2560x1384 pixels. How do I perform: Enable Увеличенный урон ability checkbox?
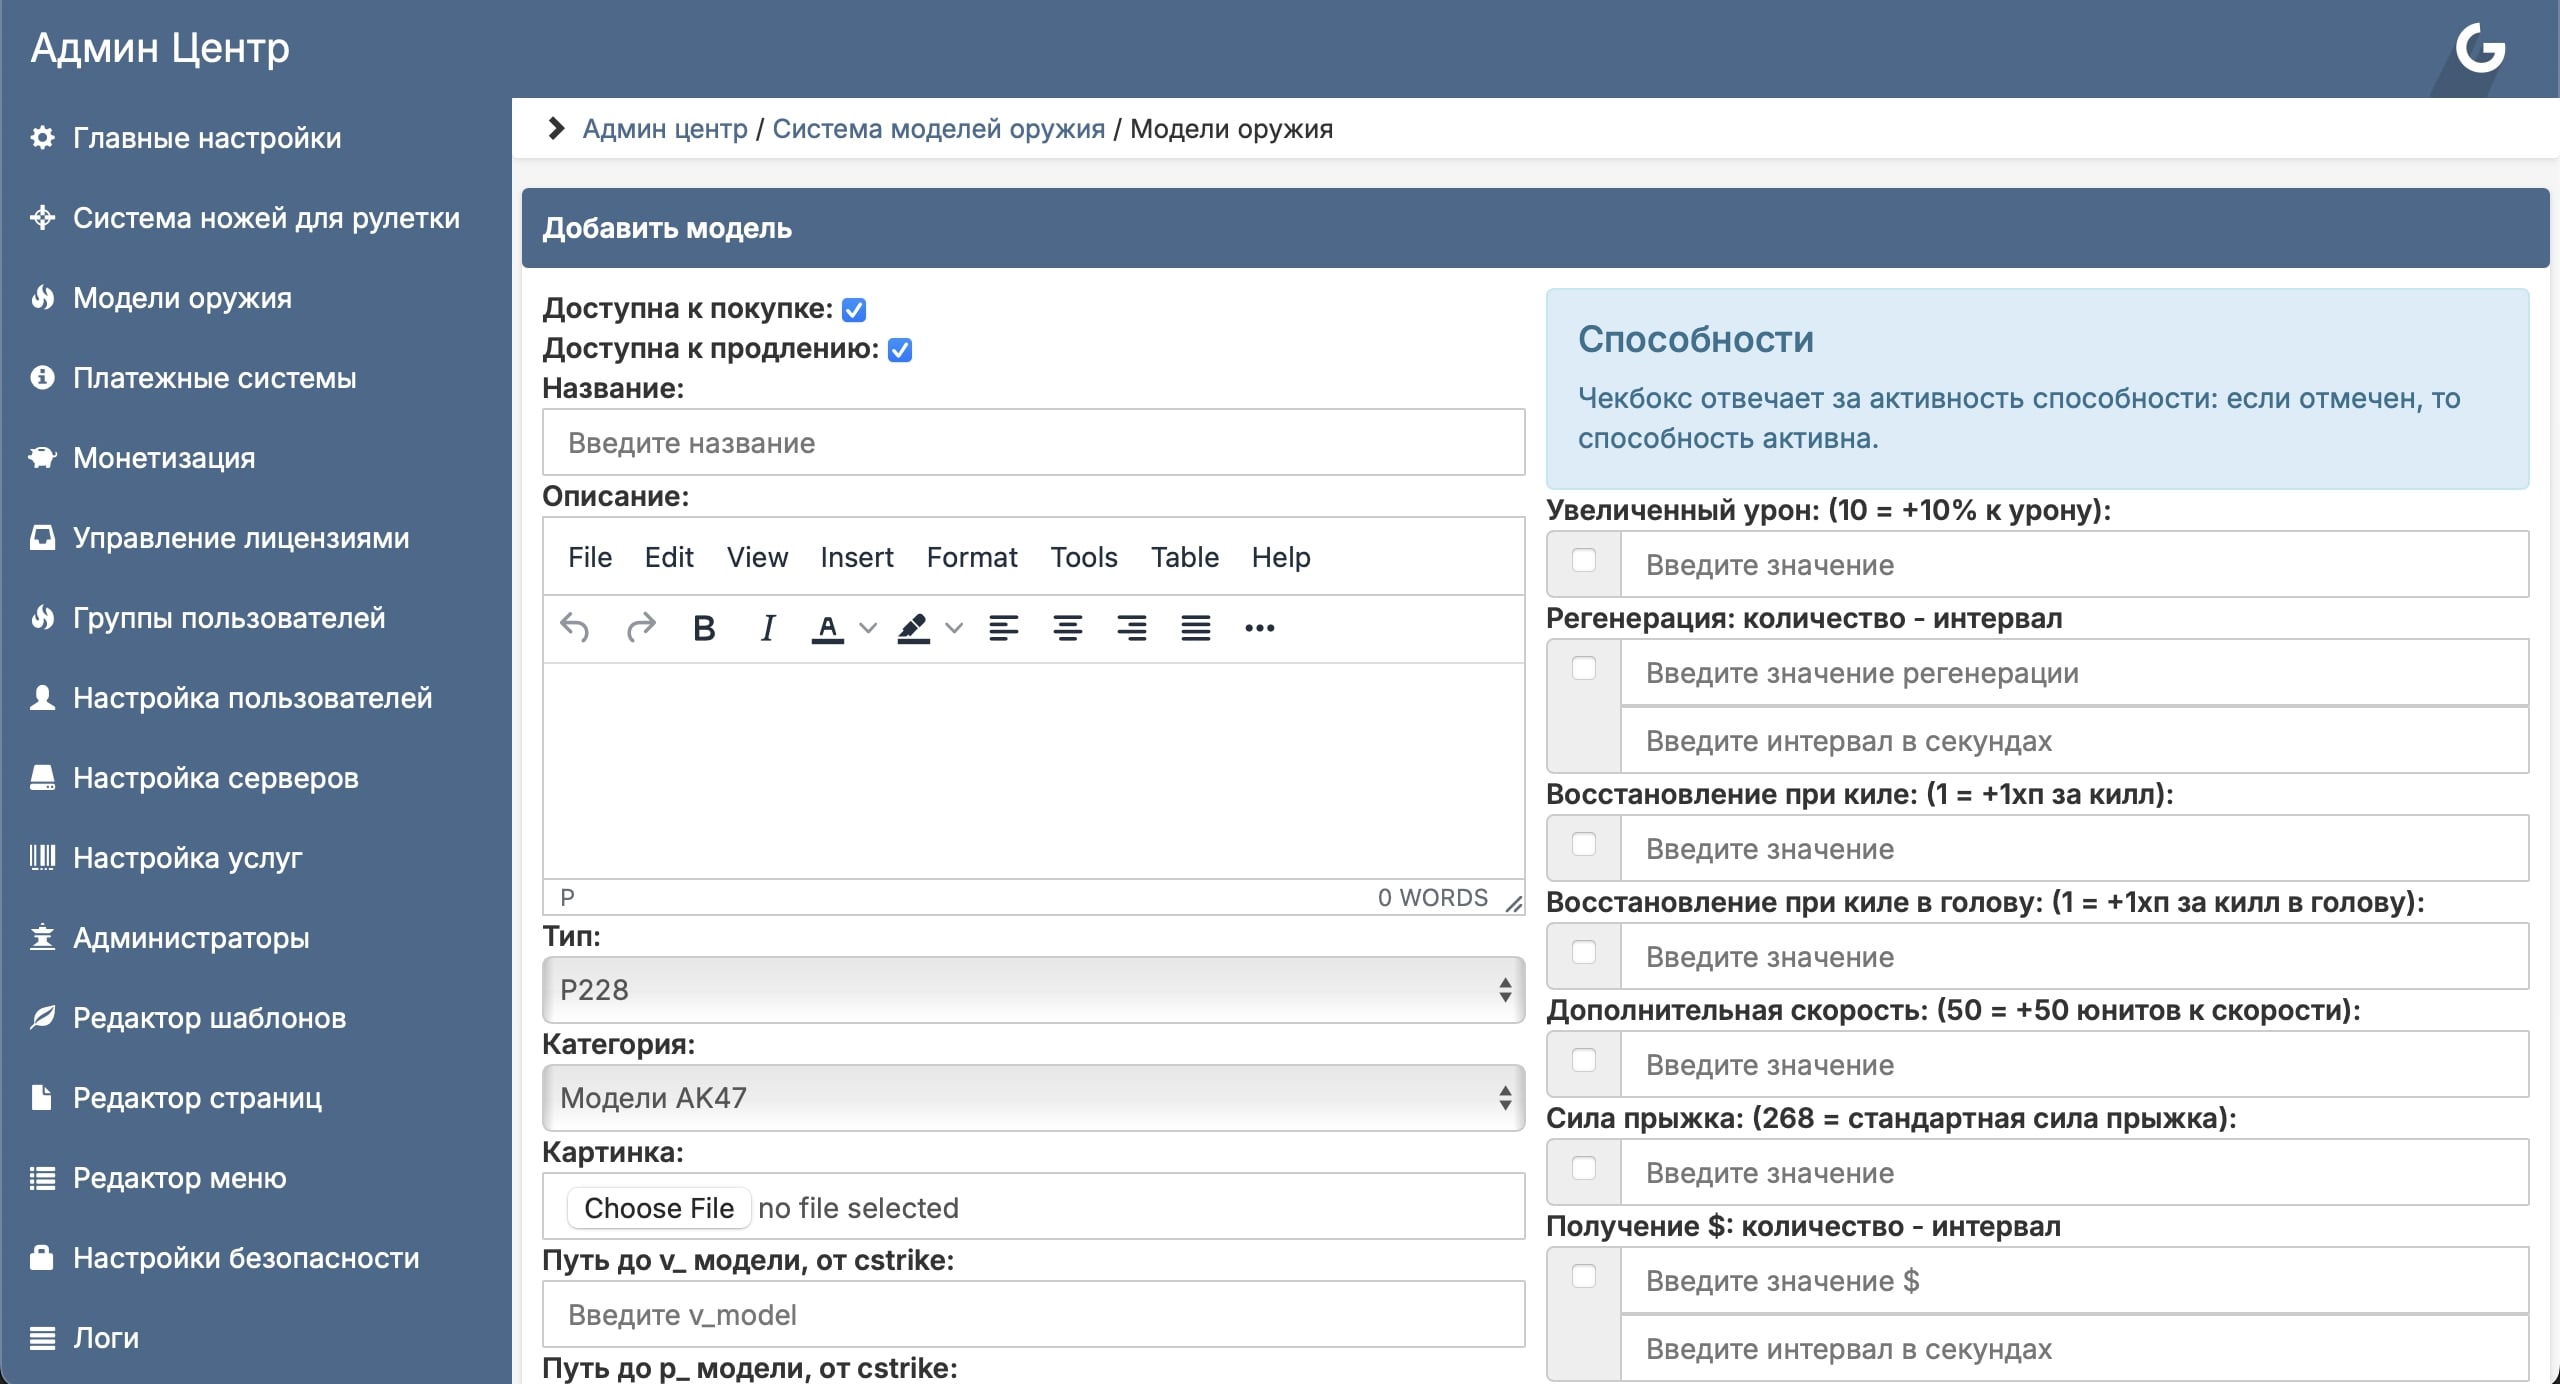tap(1584, 560)
